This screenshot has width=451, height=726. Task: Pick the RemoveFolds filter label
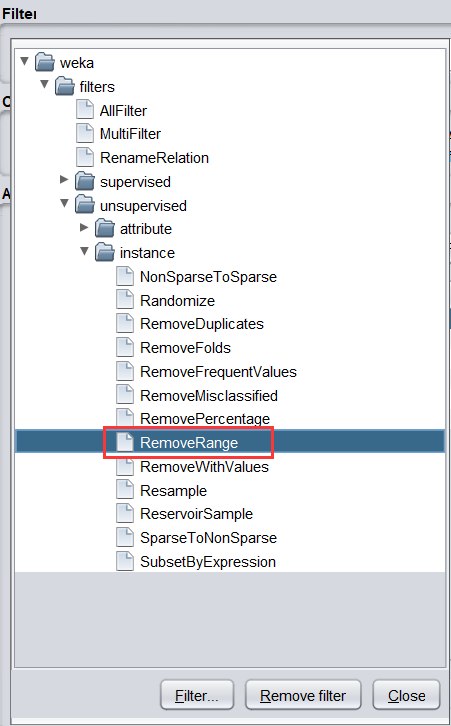tap(185, 348)
